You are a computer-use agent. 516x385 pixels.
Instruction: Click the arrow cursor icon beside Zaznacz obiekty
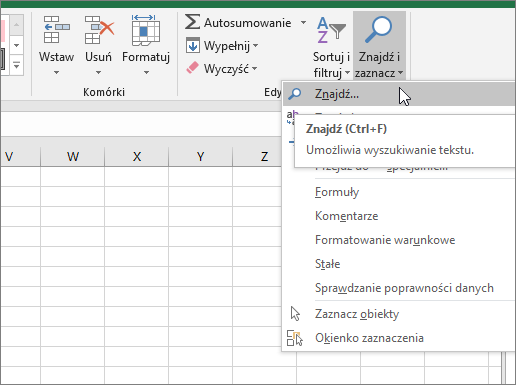click(x=295, y=314)
